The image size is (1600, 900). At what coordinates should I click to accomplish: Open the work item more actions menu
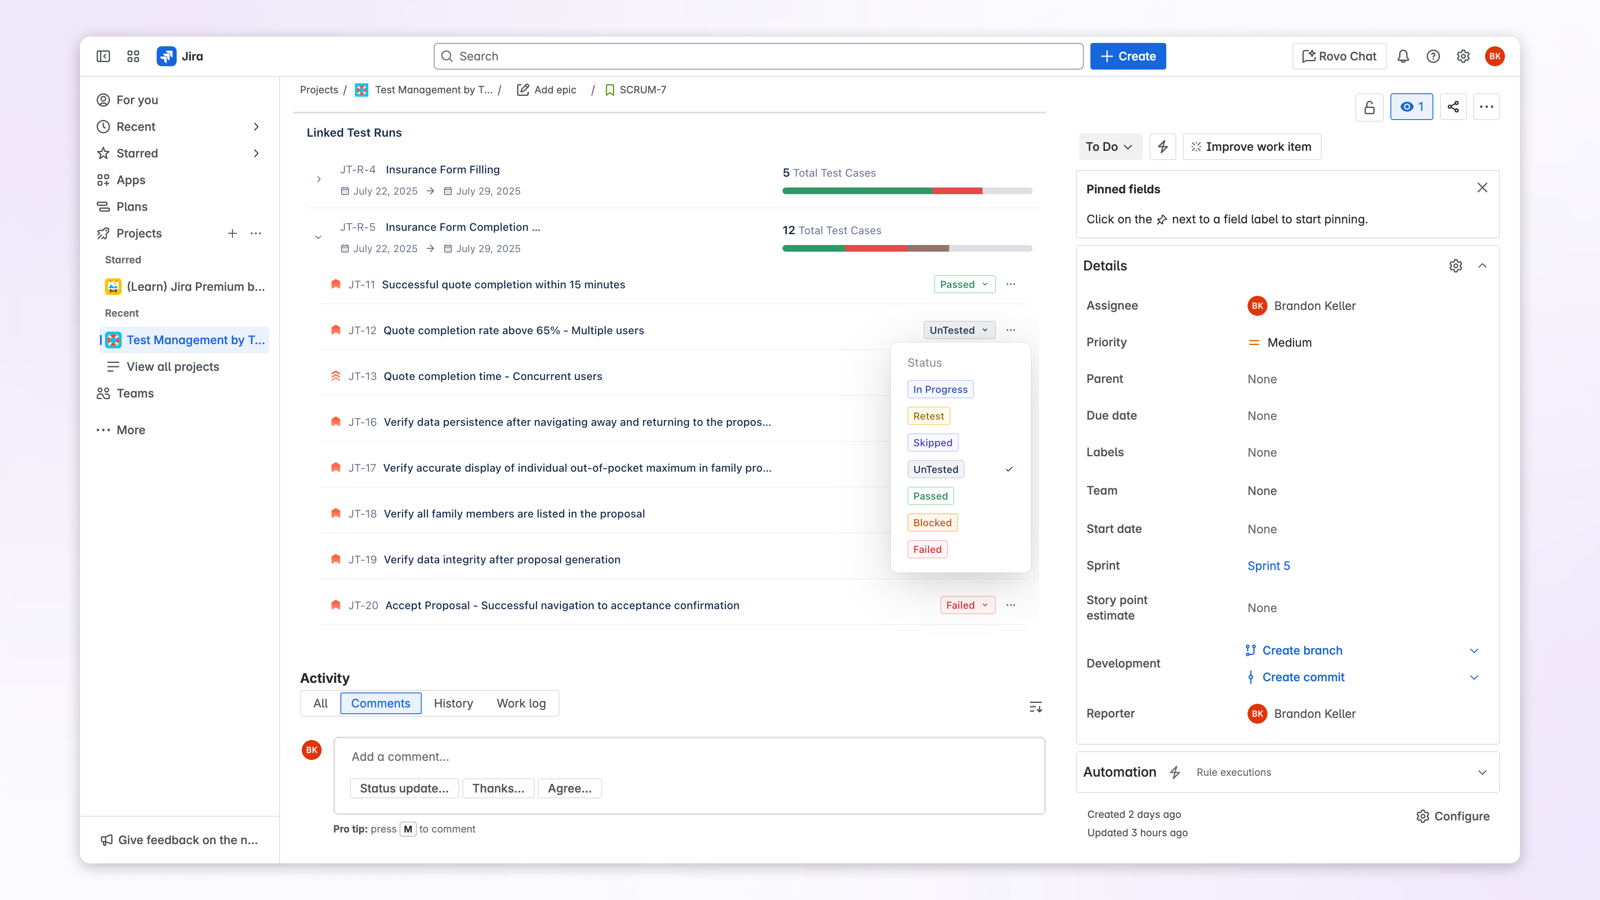click(1487, 107)
